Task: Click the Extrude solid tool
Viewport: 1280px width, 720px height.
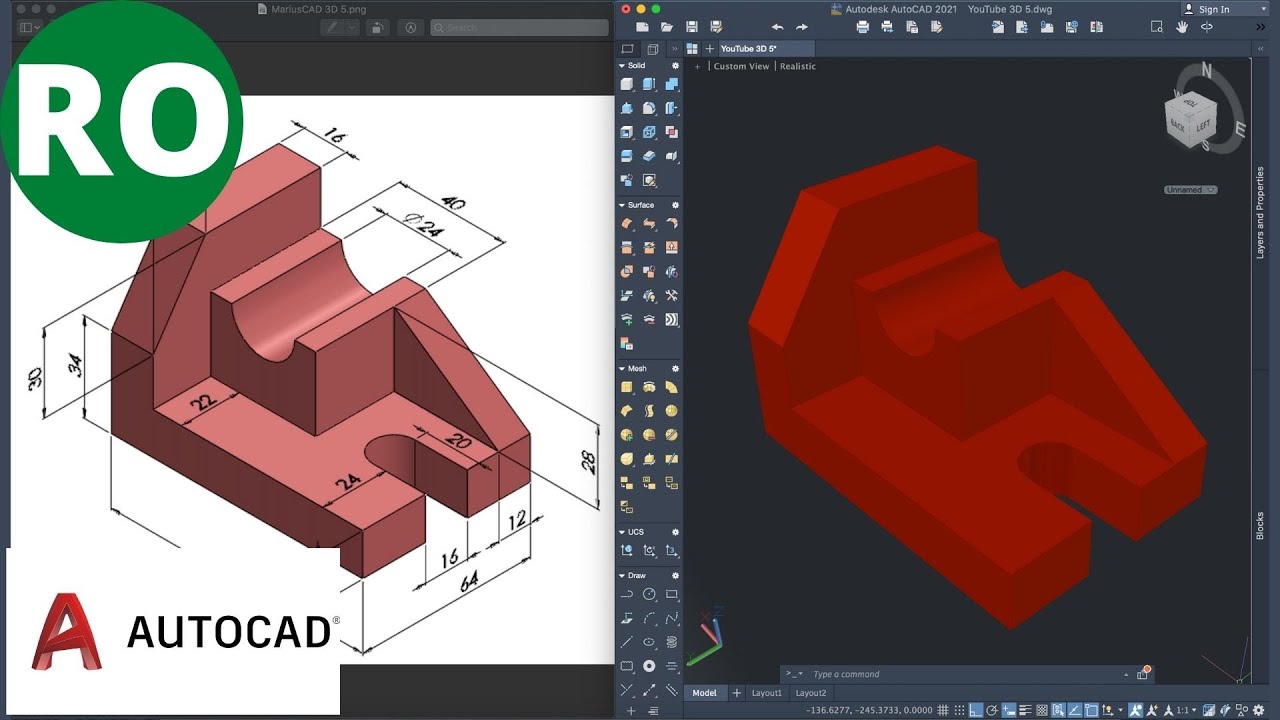Action: pos(649,85)
